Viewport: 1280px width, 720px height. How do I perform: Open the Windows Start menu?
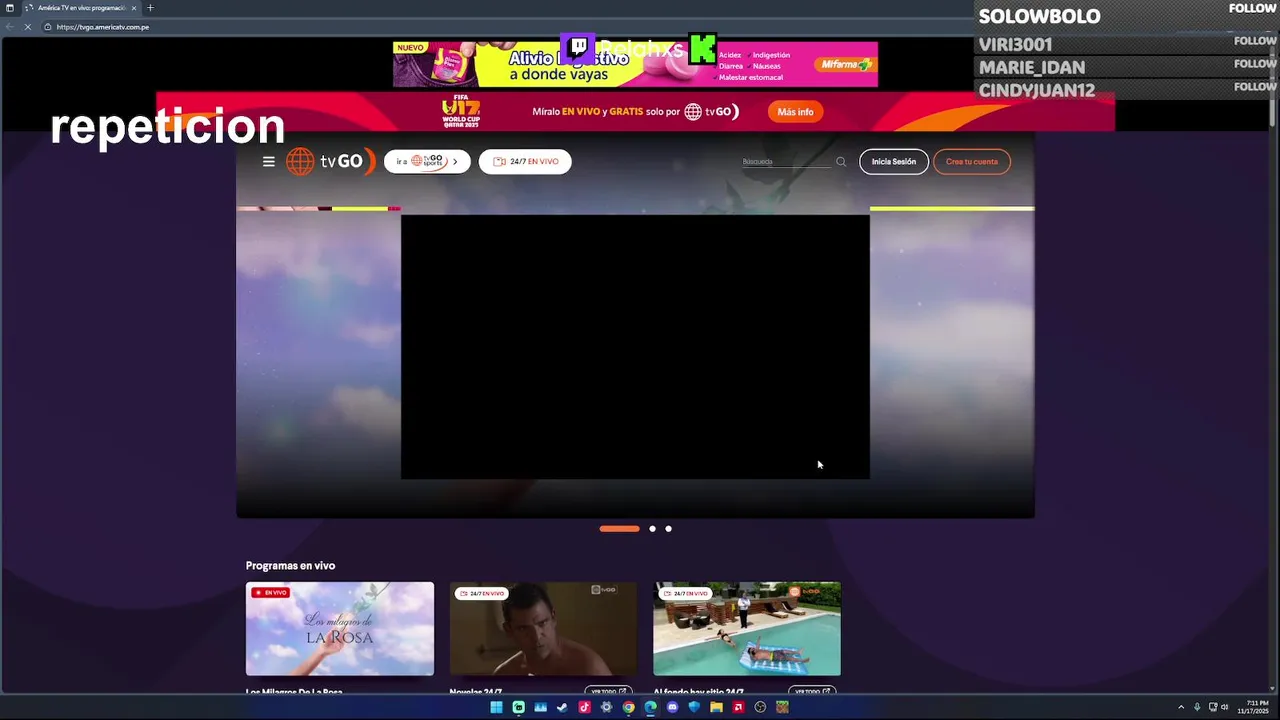(496, 707)
